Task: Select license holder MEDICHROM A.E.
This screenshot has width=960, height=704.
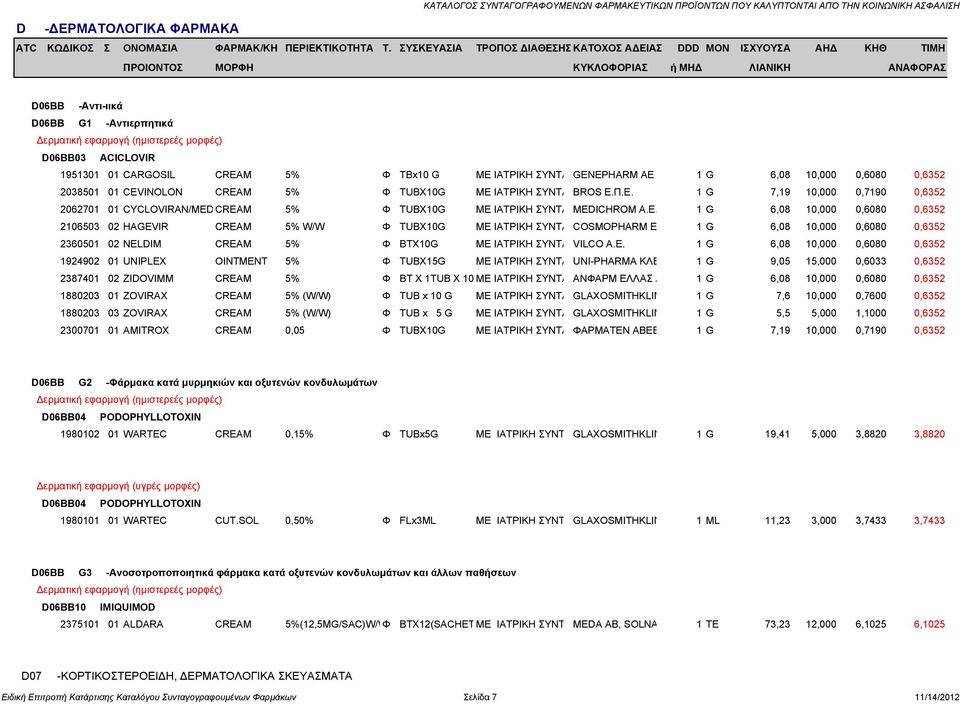Action: (x=615, y=209)
